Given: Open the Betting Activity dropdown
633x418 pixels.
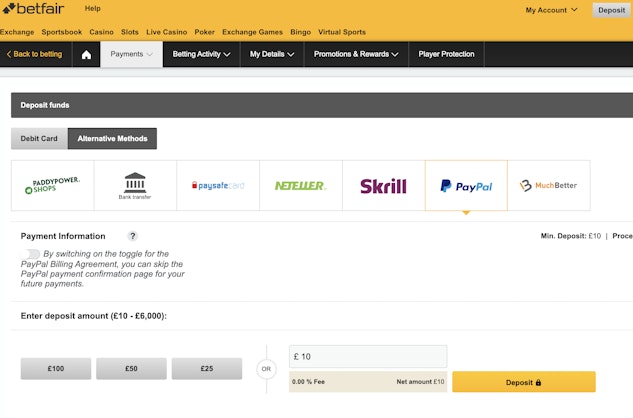Looking at the screenshot, I should coord(201,54).
